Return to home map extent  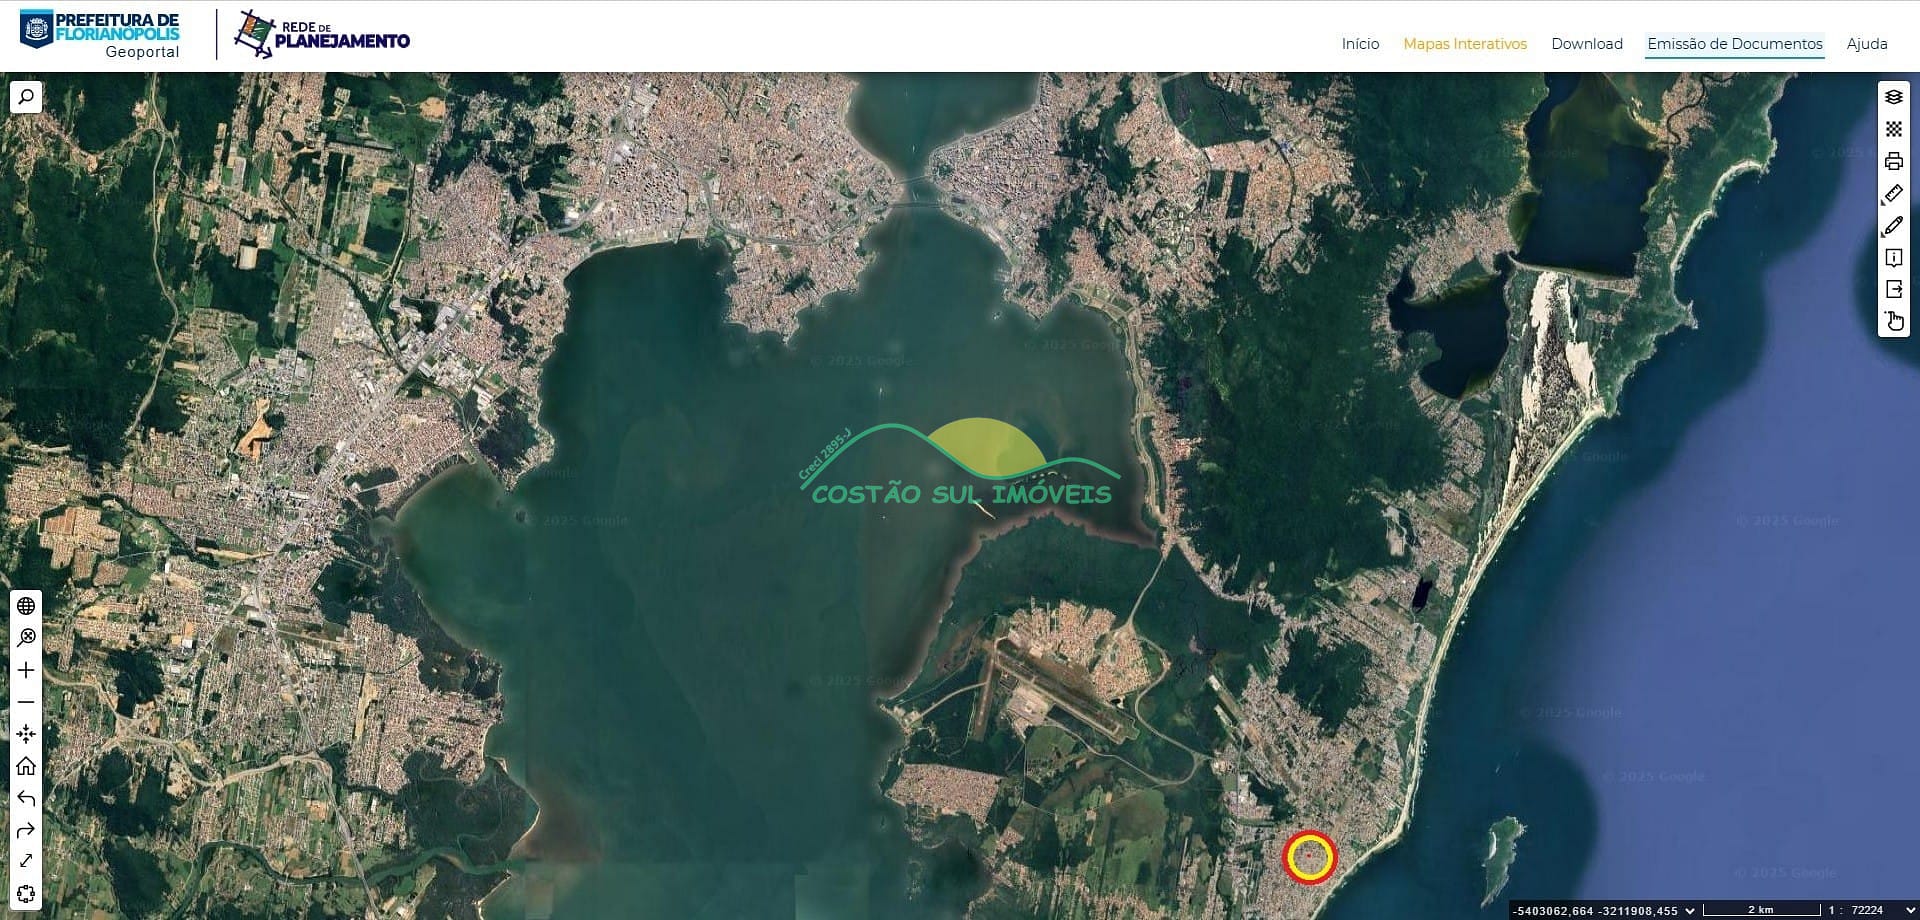tap(26, 766)
